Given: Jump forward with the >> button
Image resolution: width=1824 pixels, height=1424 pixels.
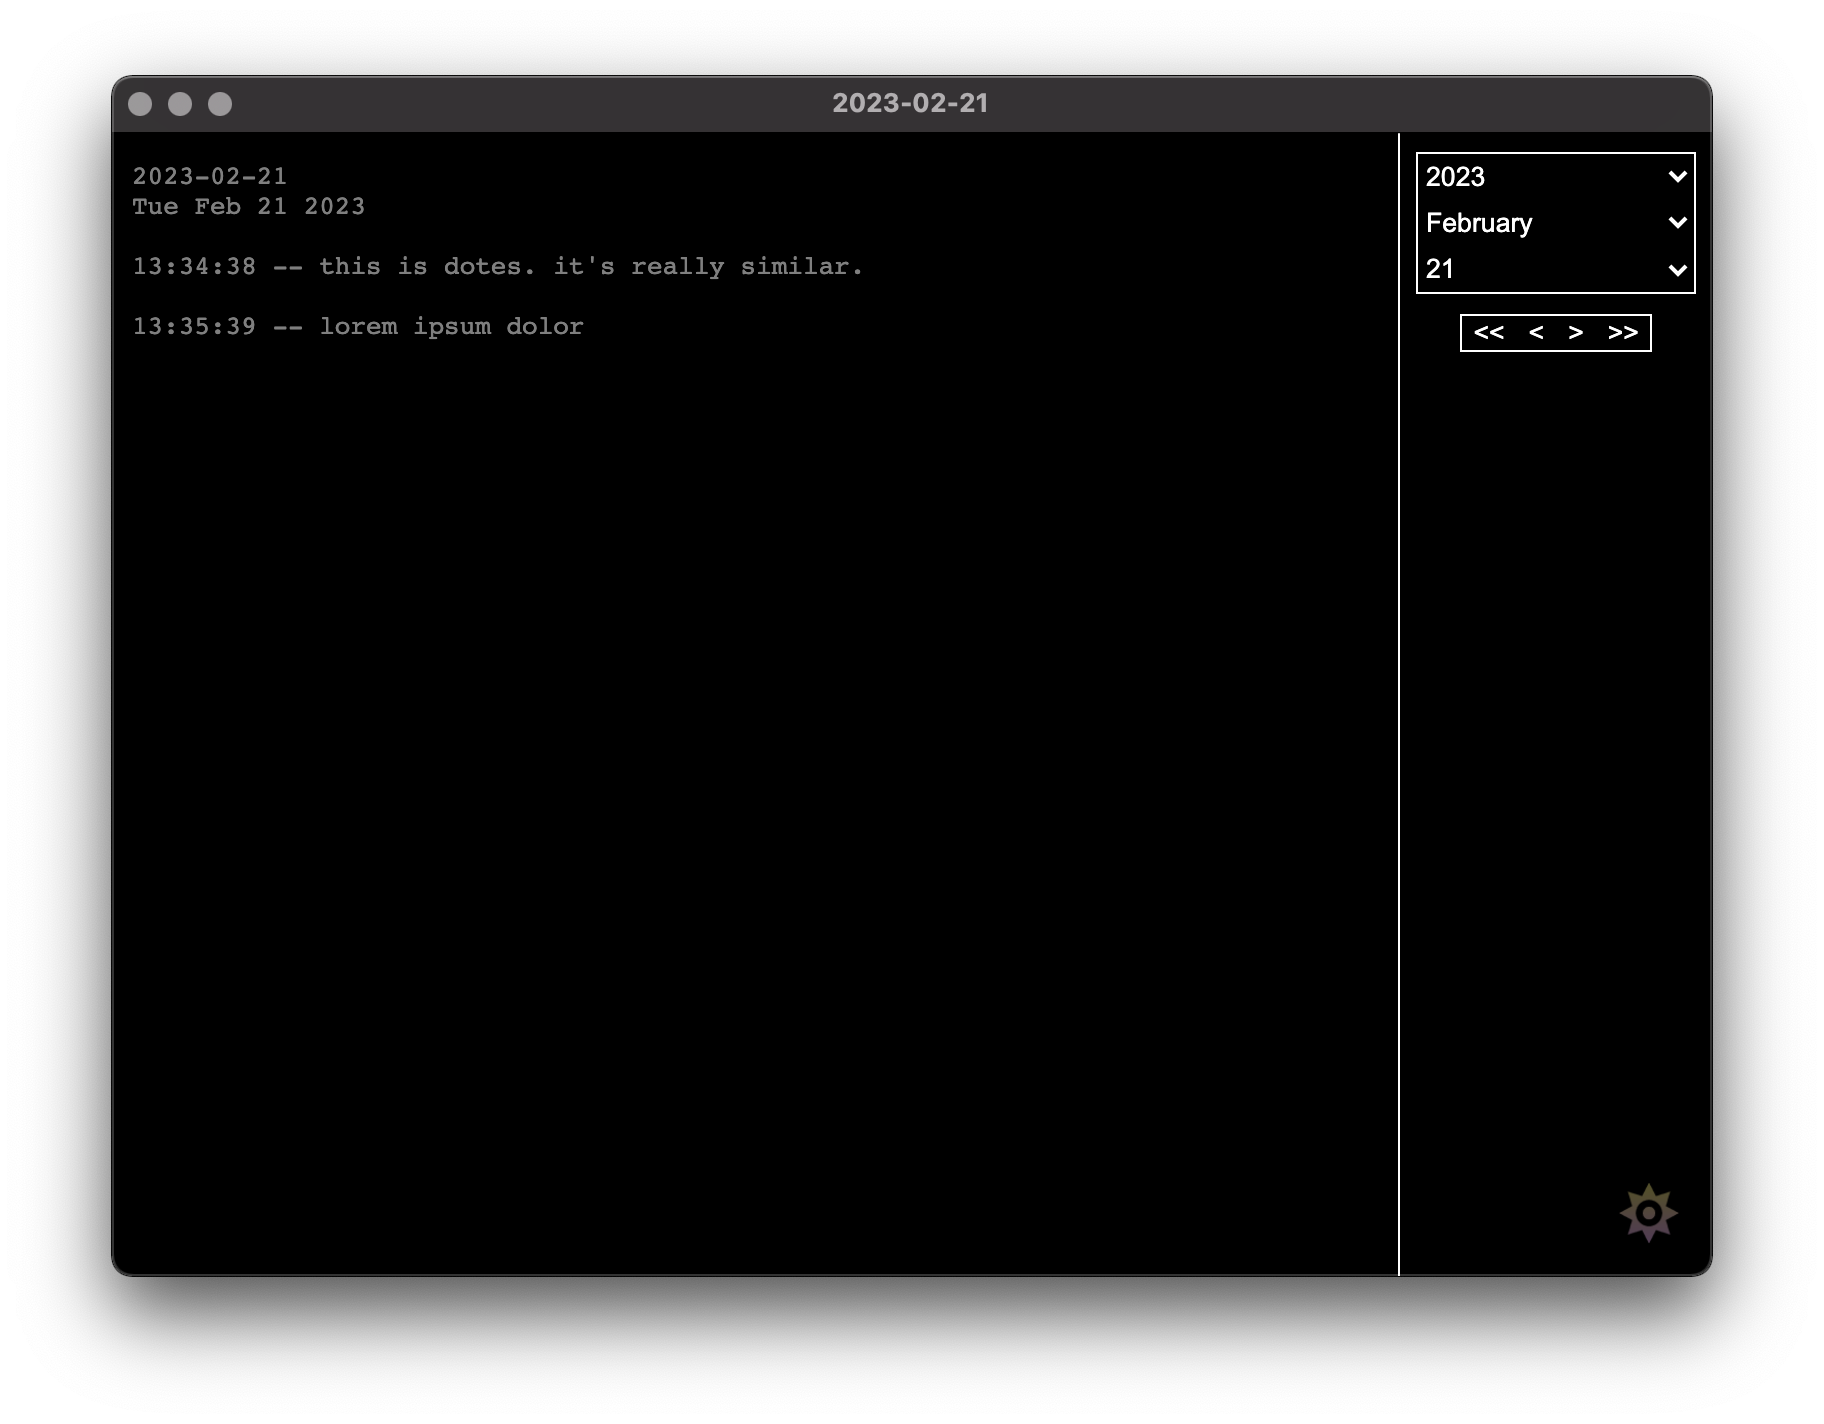Looking at the screenshot, I should click(x=1622, y=333).
